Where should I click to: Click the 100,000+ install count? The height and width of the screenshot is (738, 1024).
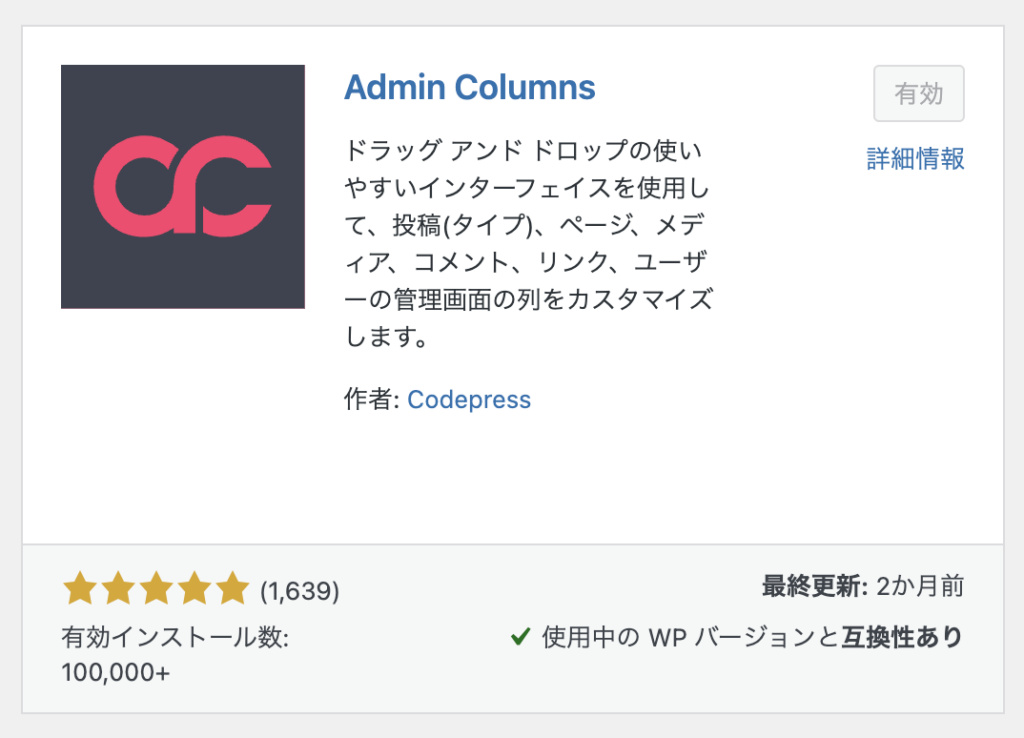click(x=116, y=672)
